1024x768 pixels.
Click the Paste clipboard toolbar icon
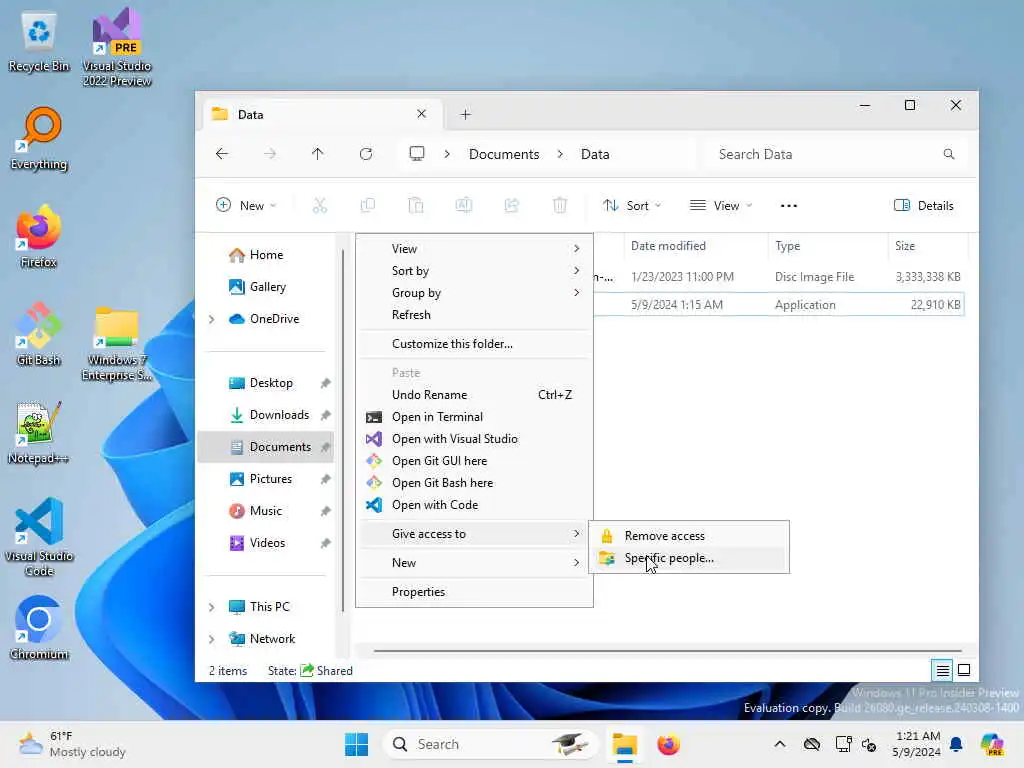click(416, 206)
